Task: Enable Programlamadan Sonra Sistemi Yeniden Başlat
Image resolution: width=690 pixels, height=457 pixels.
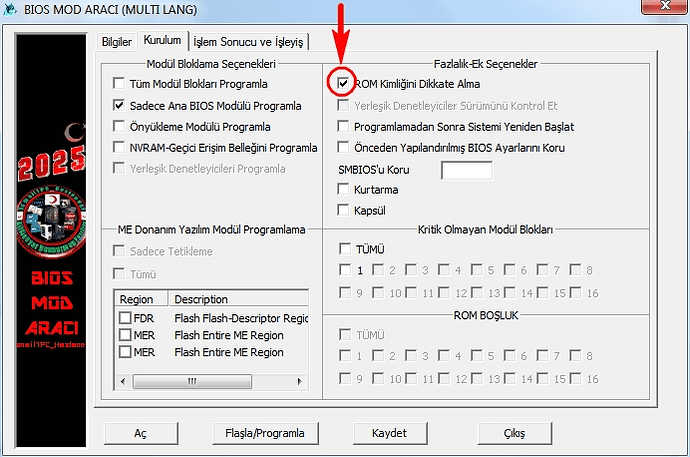Action: click(344, 127)
